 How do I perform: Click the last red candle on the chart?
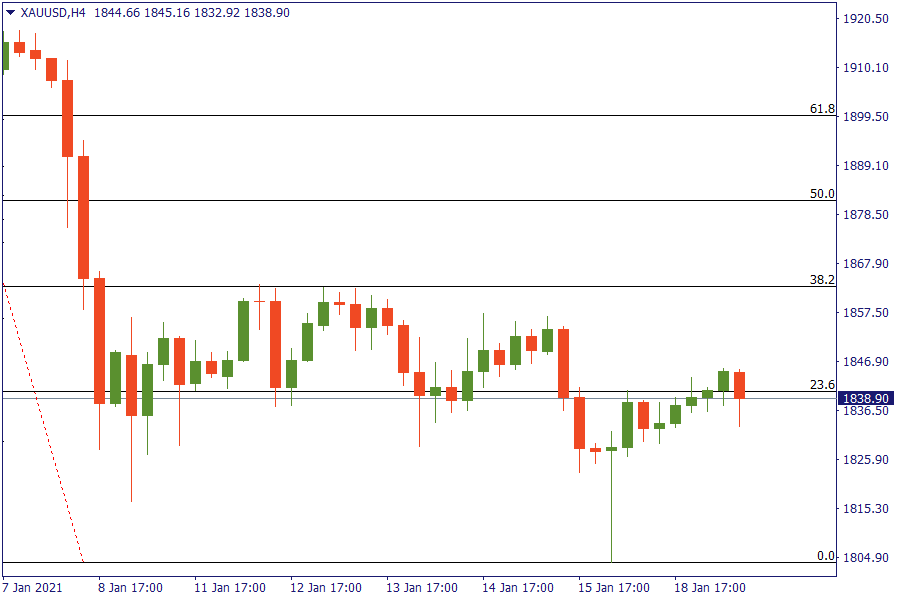pyautogui.click(x=740, y=385)
